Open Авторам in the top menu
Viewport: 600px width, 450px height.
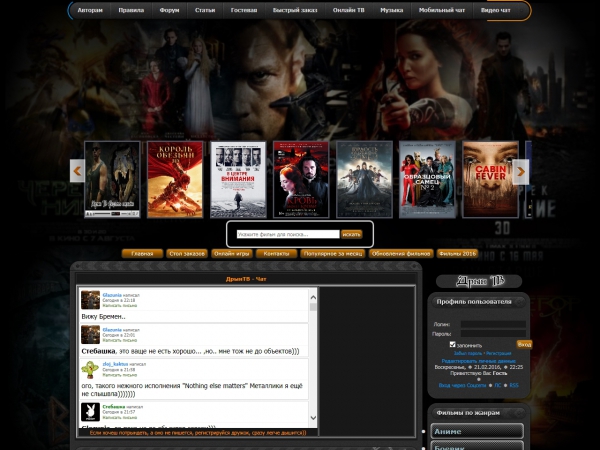coord(90,10)
